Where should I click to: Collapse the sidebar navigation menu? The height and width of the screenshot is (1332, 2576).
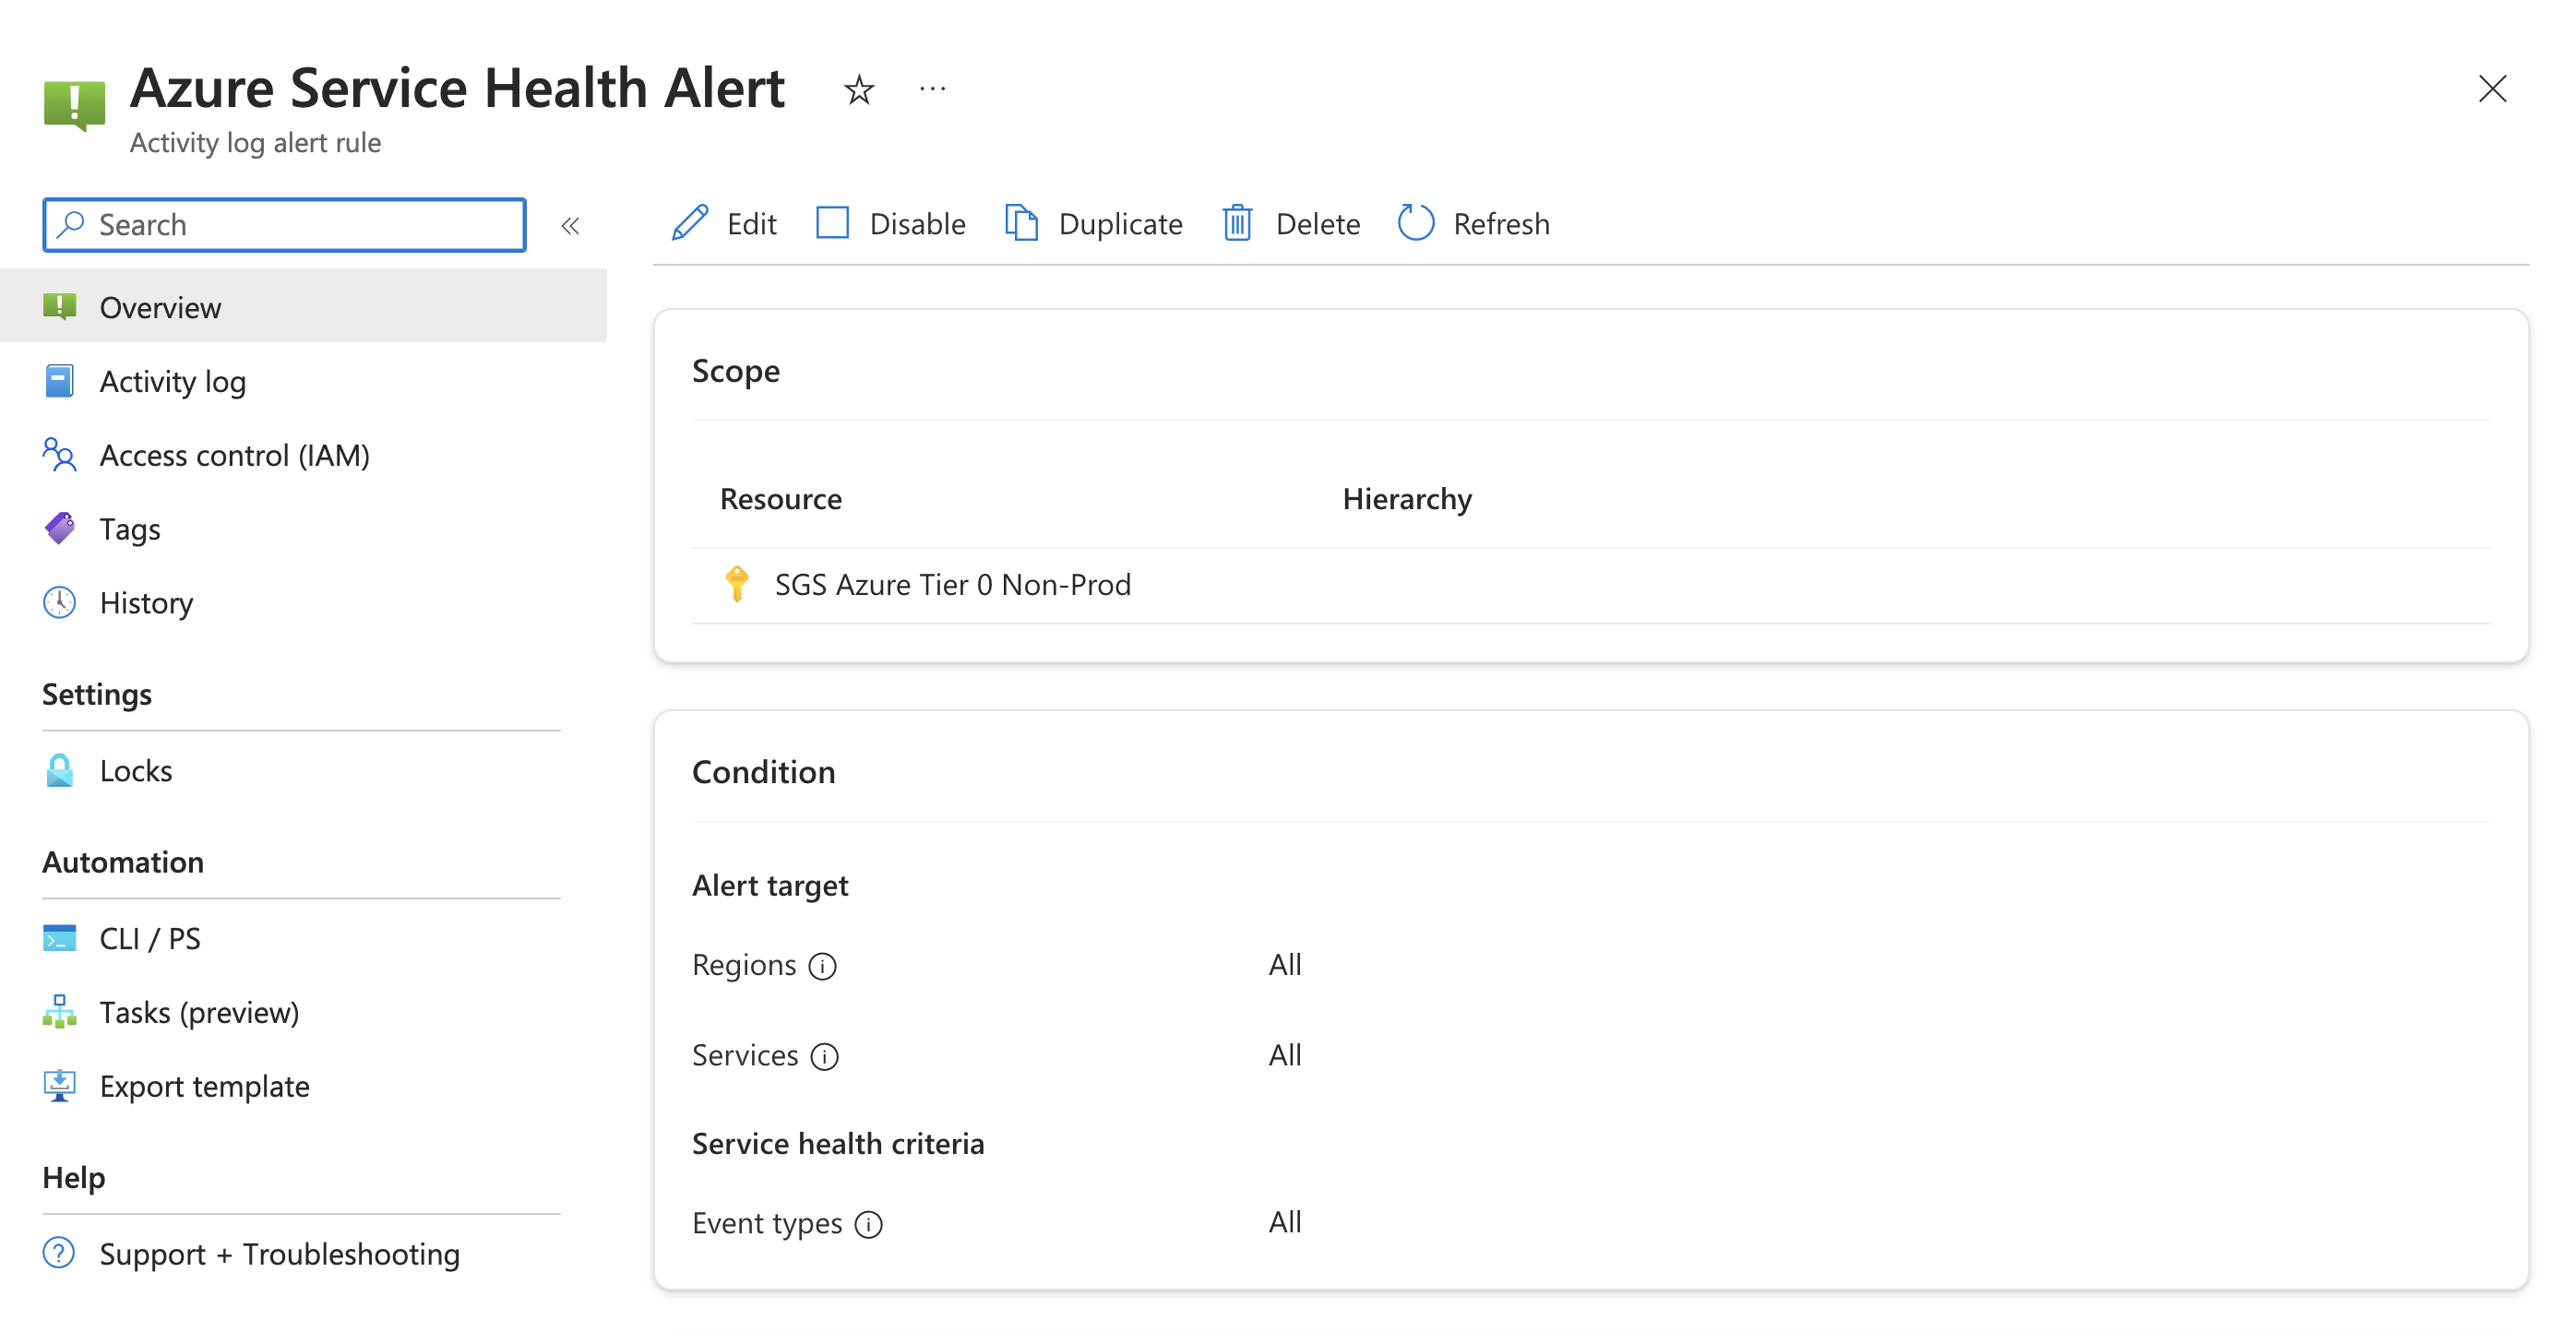570,226
